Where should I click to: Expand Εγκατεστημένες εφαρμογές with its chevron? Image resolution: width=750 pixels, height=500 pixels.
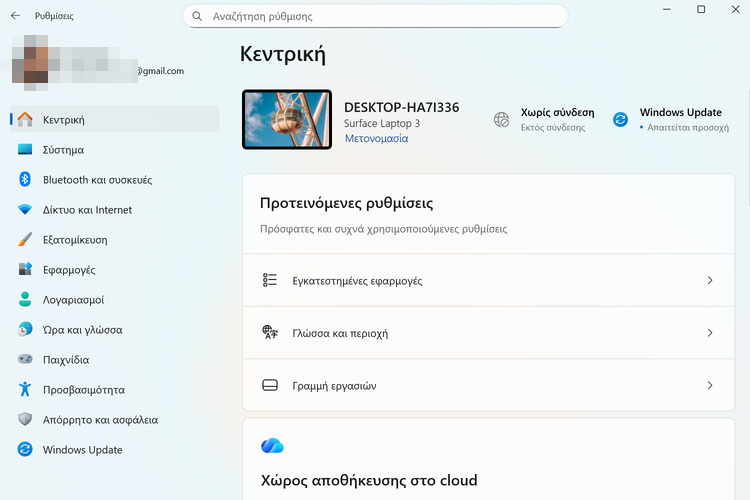click(710, 281)
